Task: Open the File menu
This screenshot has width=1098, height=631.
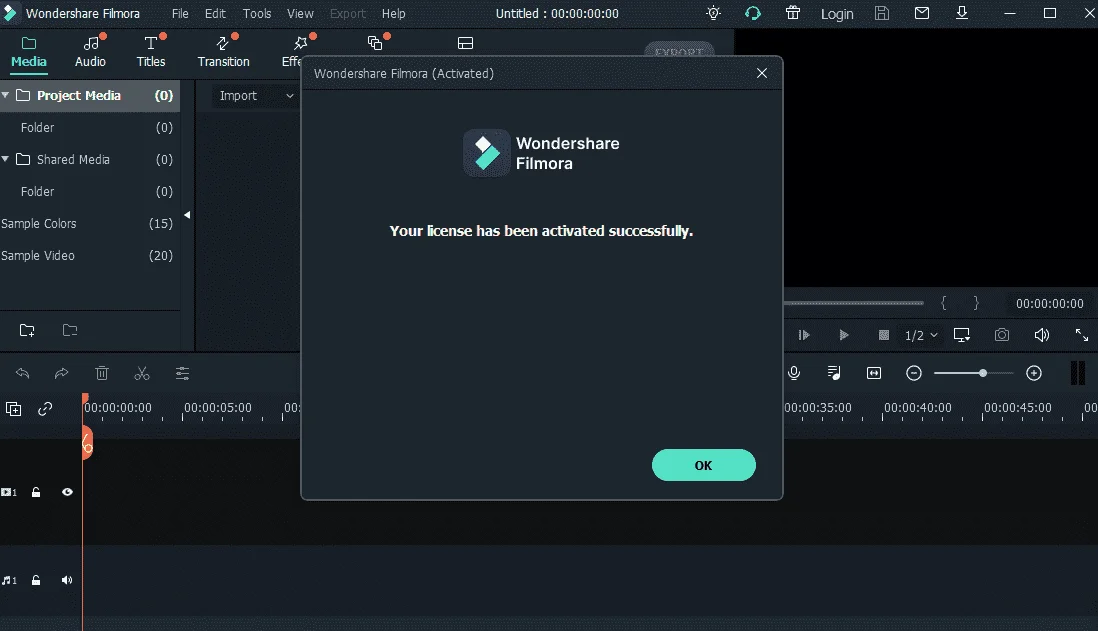Action: pos(180,13)
